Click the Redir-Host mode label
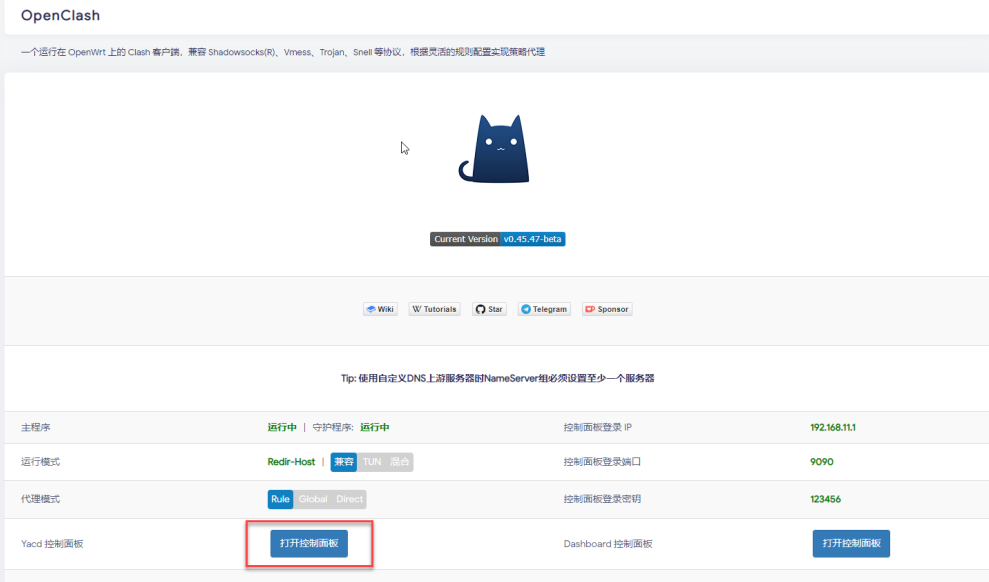 point(291,462)
